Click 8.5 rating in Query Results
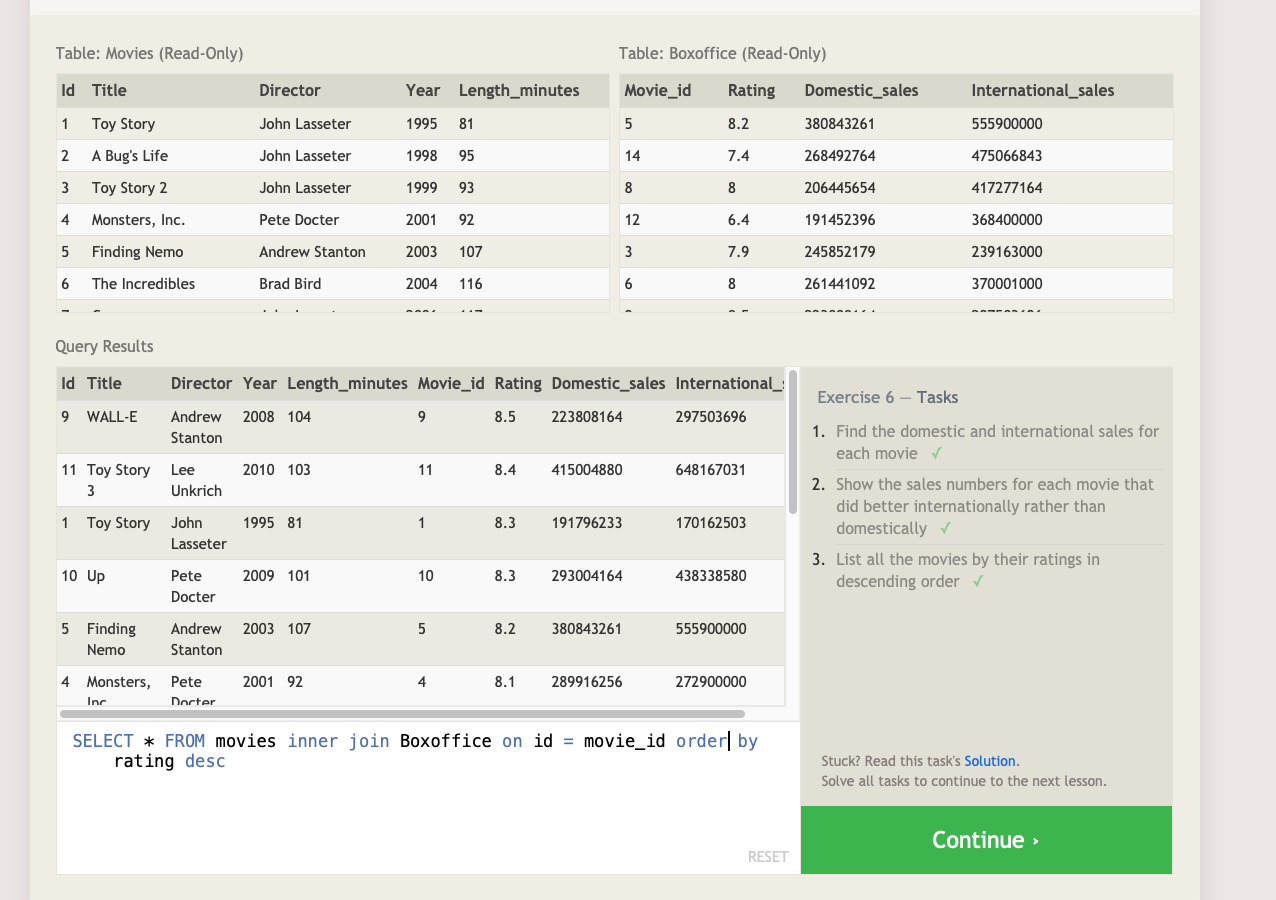 tap(505, 417)
